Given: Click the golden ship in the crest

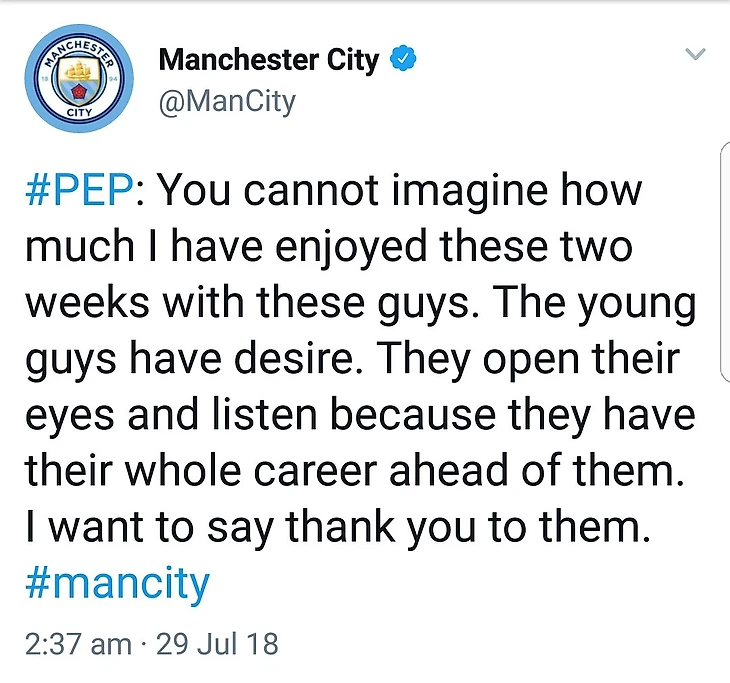Looking at the screenshot, I should click(x=79, y=71).
